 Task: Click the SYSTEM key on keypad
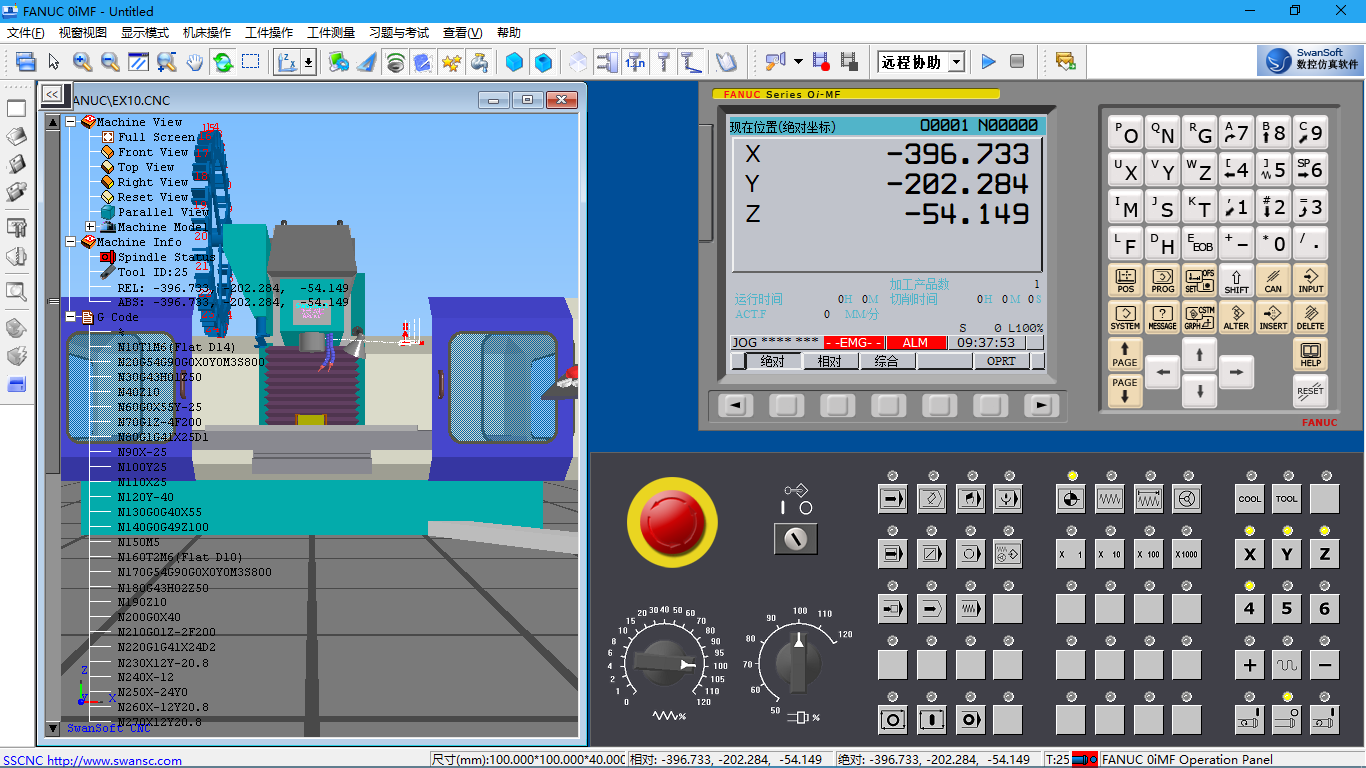coord(1126,317)
